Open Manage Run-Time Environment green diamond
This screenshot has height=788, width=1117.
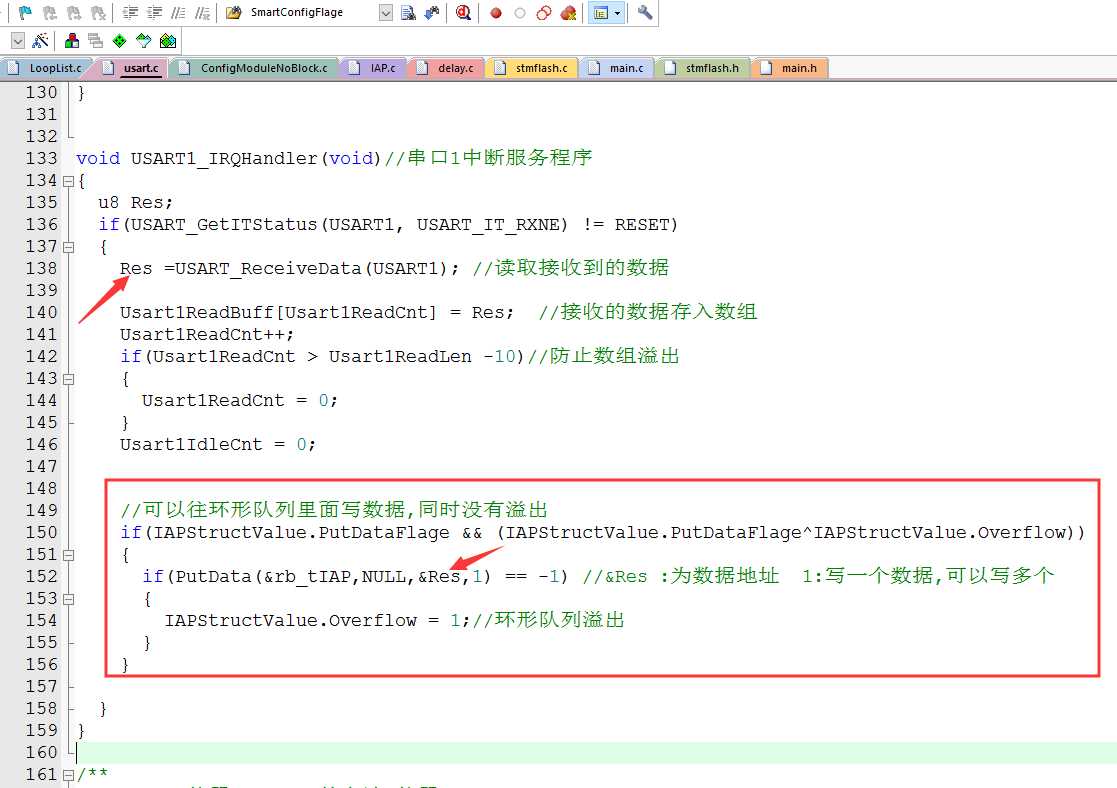point(120,41)
